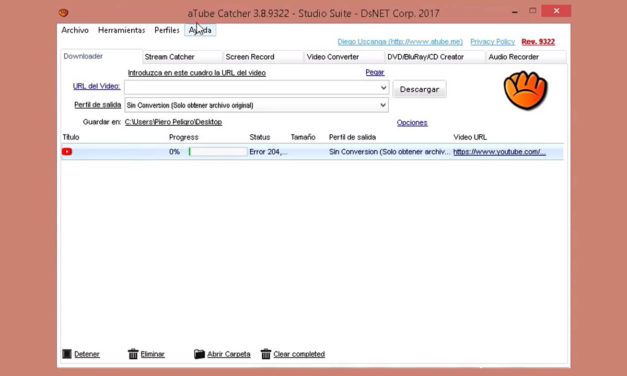Open the Ayuda menu
Viewport: 627px width, 376px height.
[200, 30]
